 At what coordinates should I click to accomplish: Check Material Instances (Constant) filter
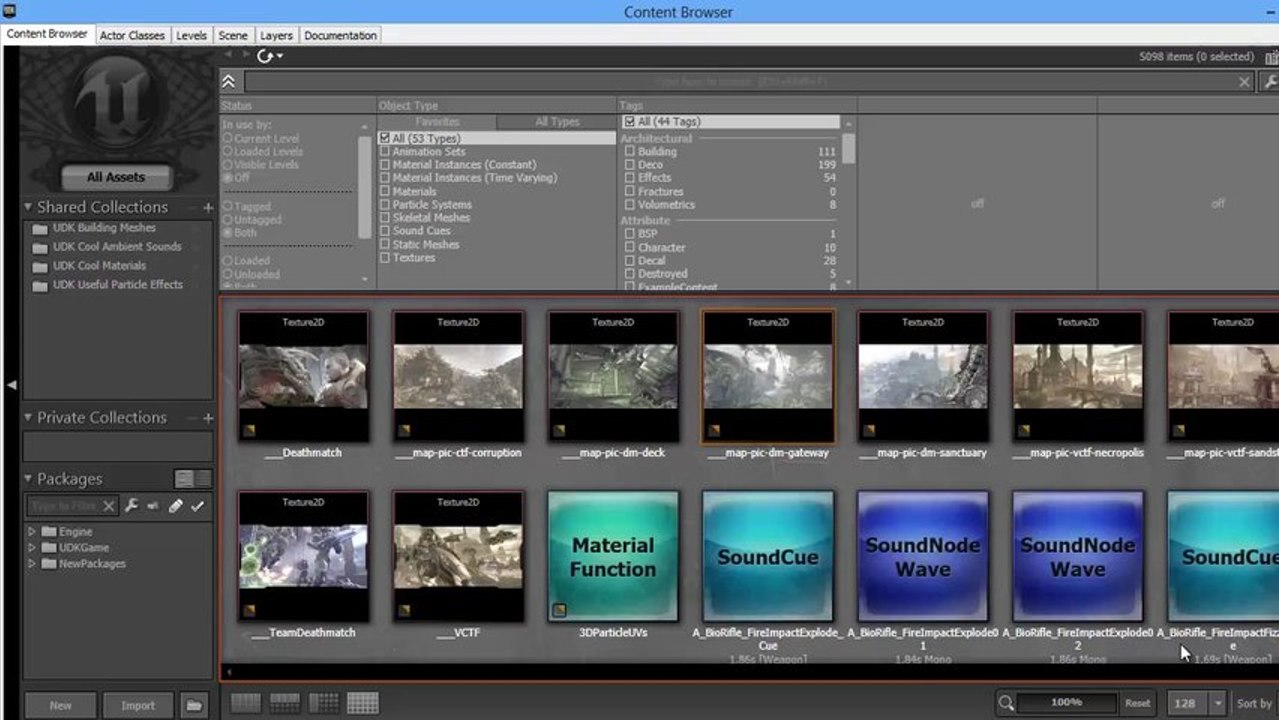tap(385, 165)
